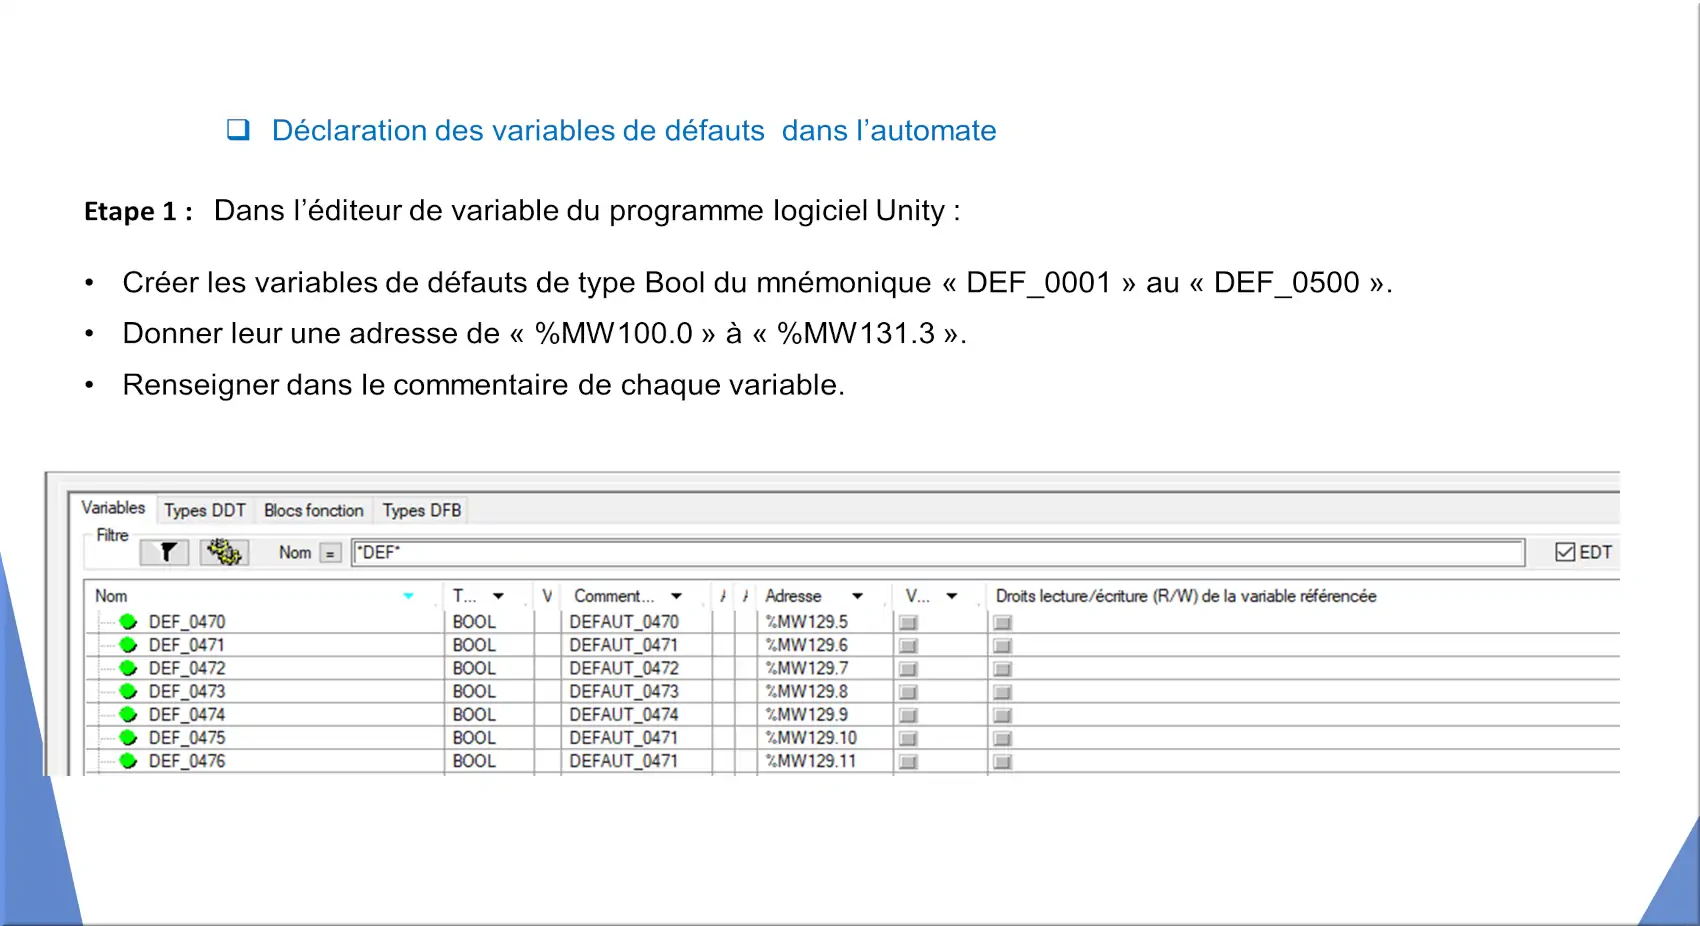Screen dimensions: 1700x926
Task: Select the DEF_0470 variable name
Action: click(x=187, y=622)
